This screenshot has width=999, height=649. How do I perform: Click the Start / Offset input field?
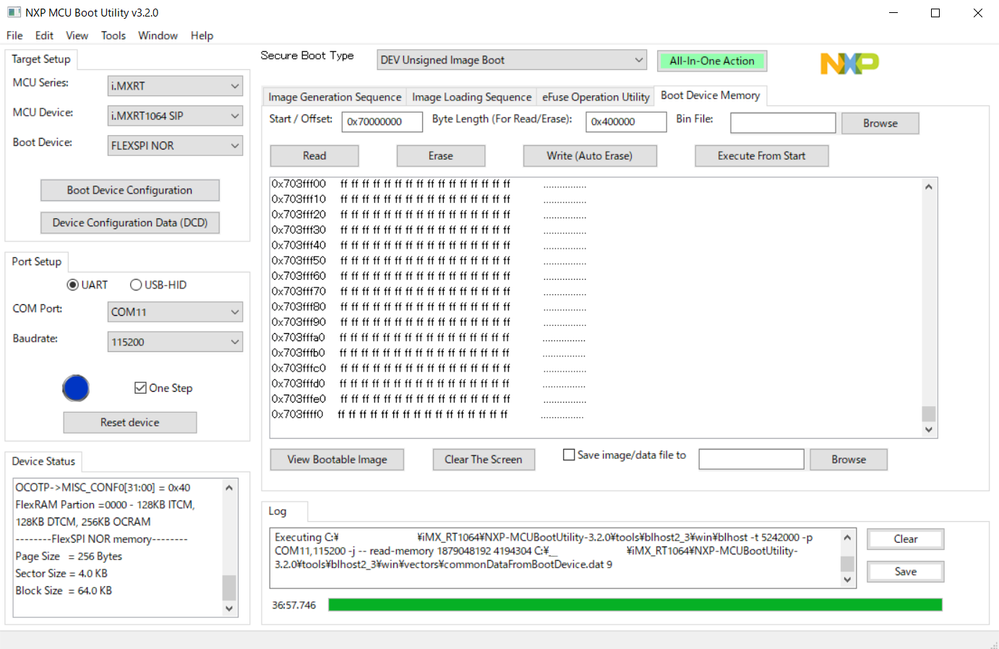click(382, 122)
